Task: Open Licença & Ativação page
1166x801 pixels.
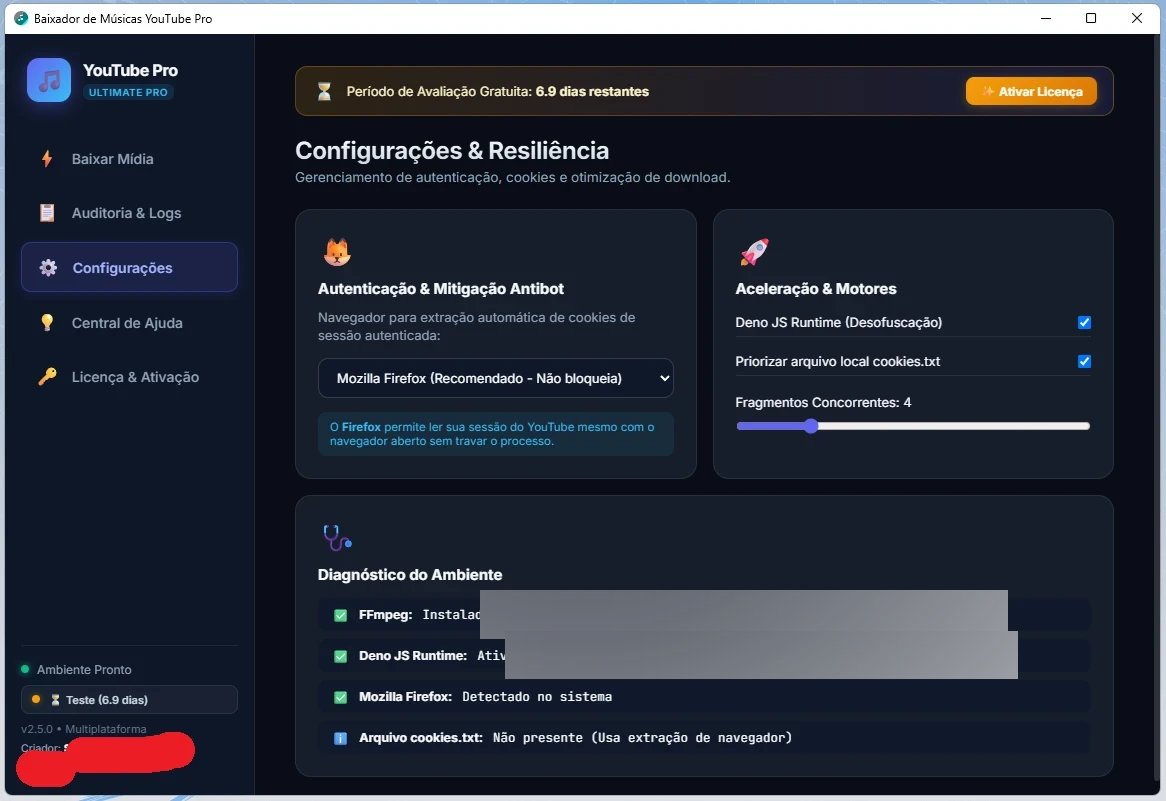Action: [x=129, y=377]
